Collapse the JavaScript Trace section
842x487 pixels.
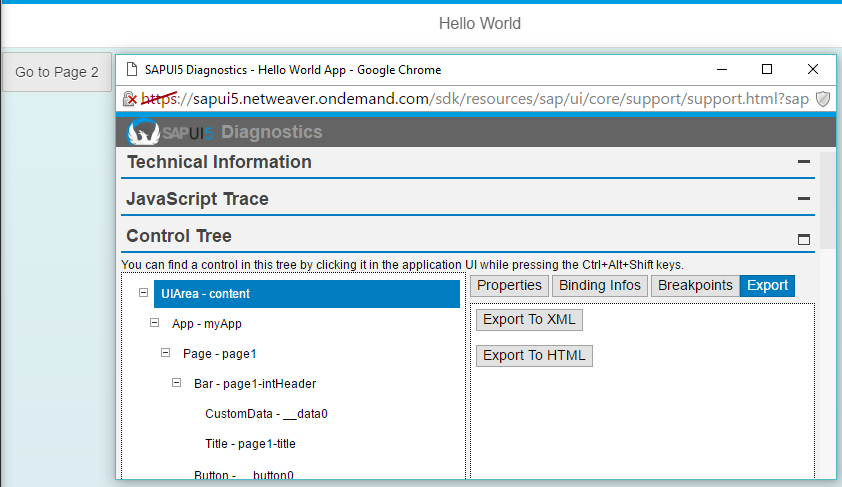[803, 198]
